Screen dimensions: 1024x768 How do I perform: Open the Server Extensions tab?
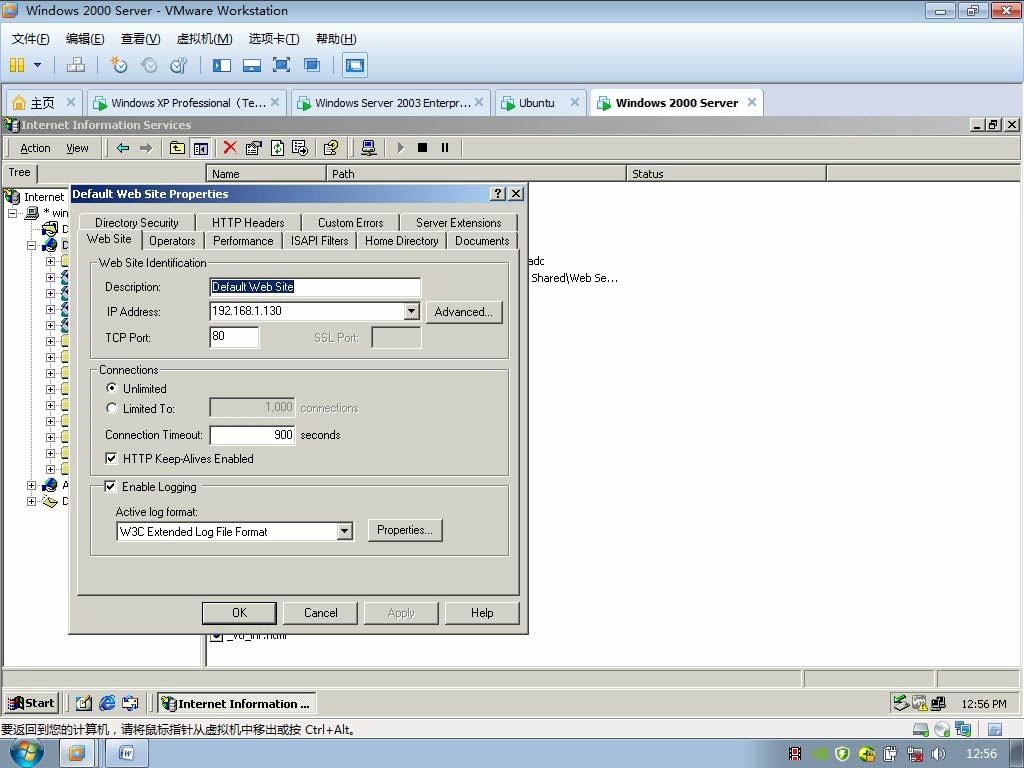(458, 223)
